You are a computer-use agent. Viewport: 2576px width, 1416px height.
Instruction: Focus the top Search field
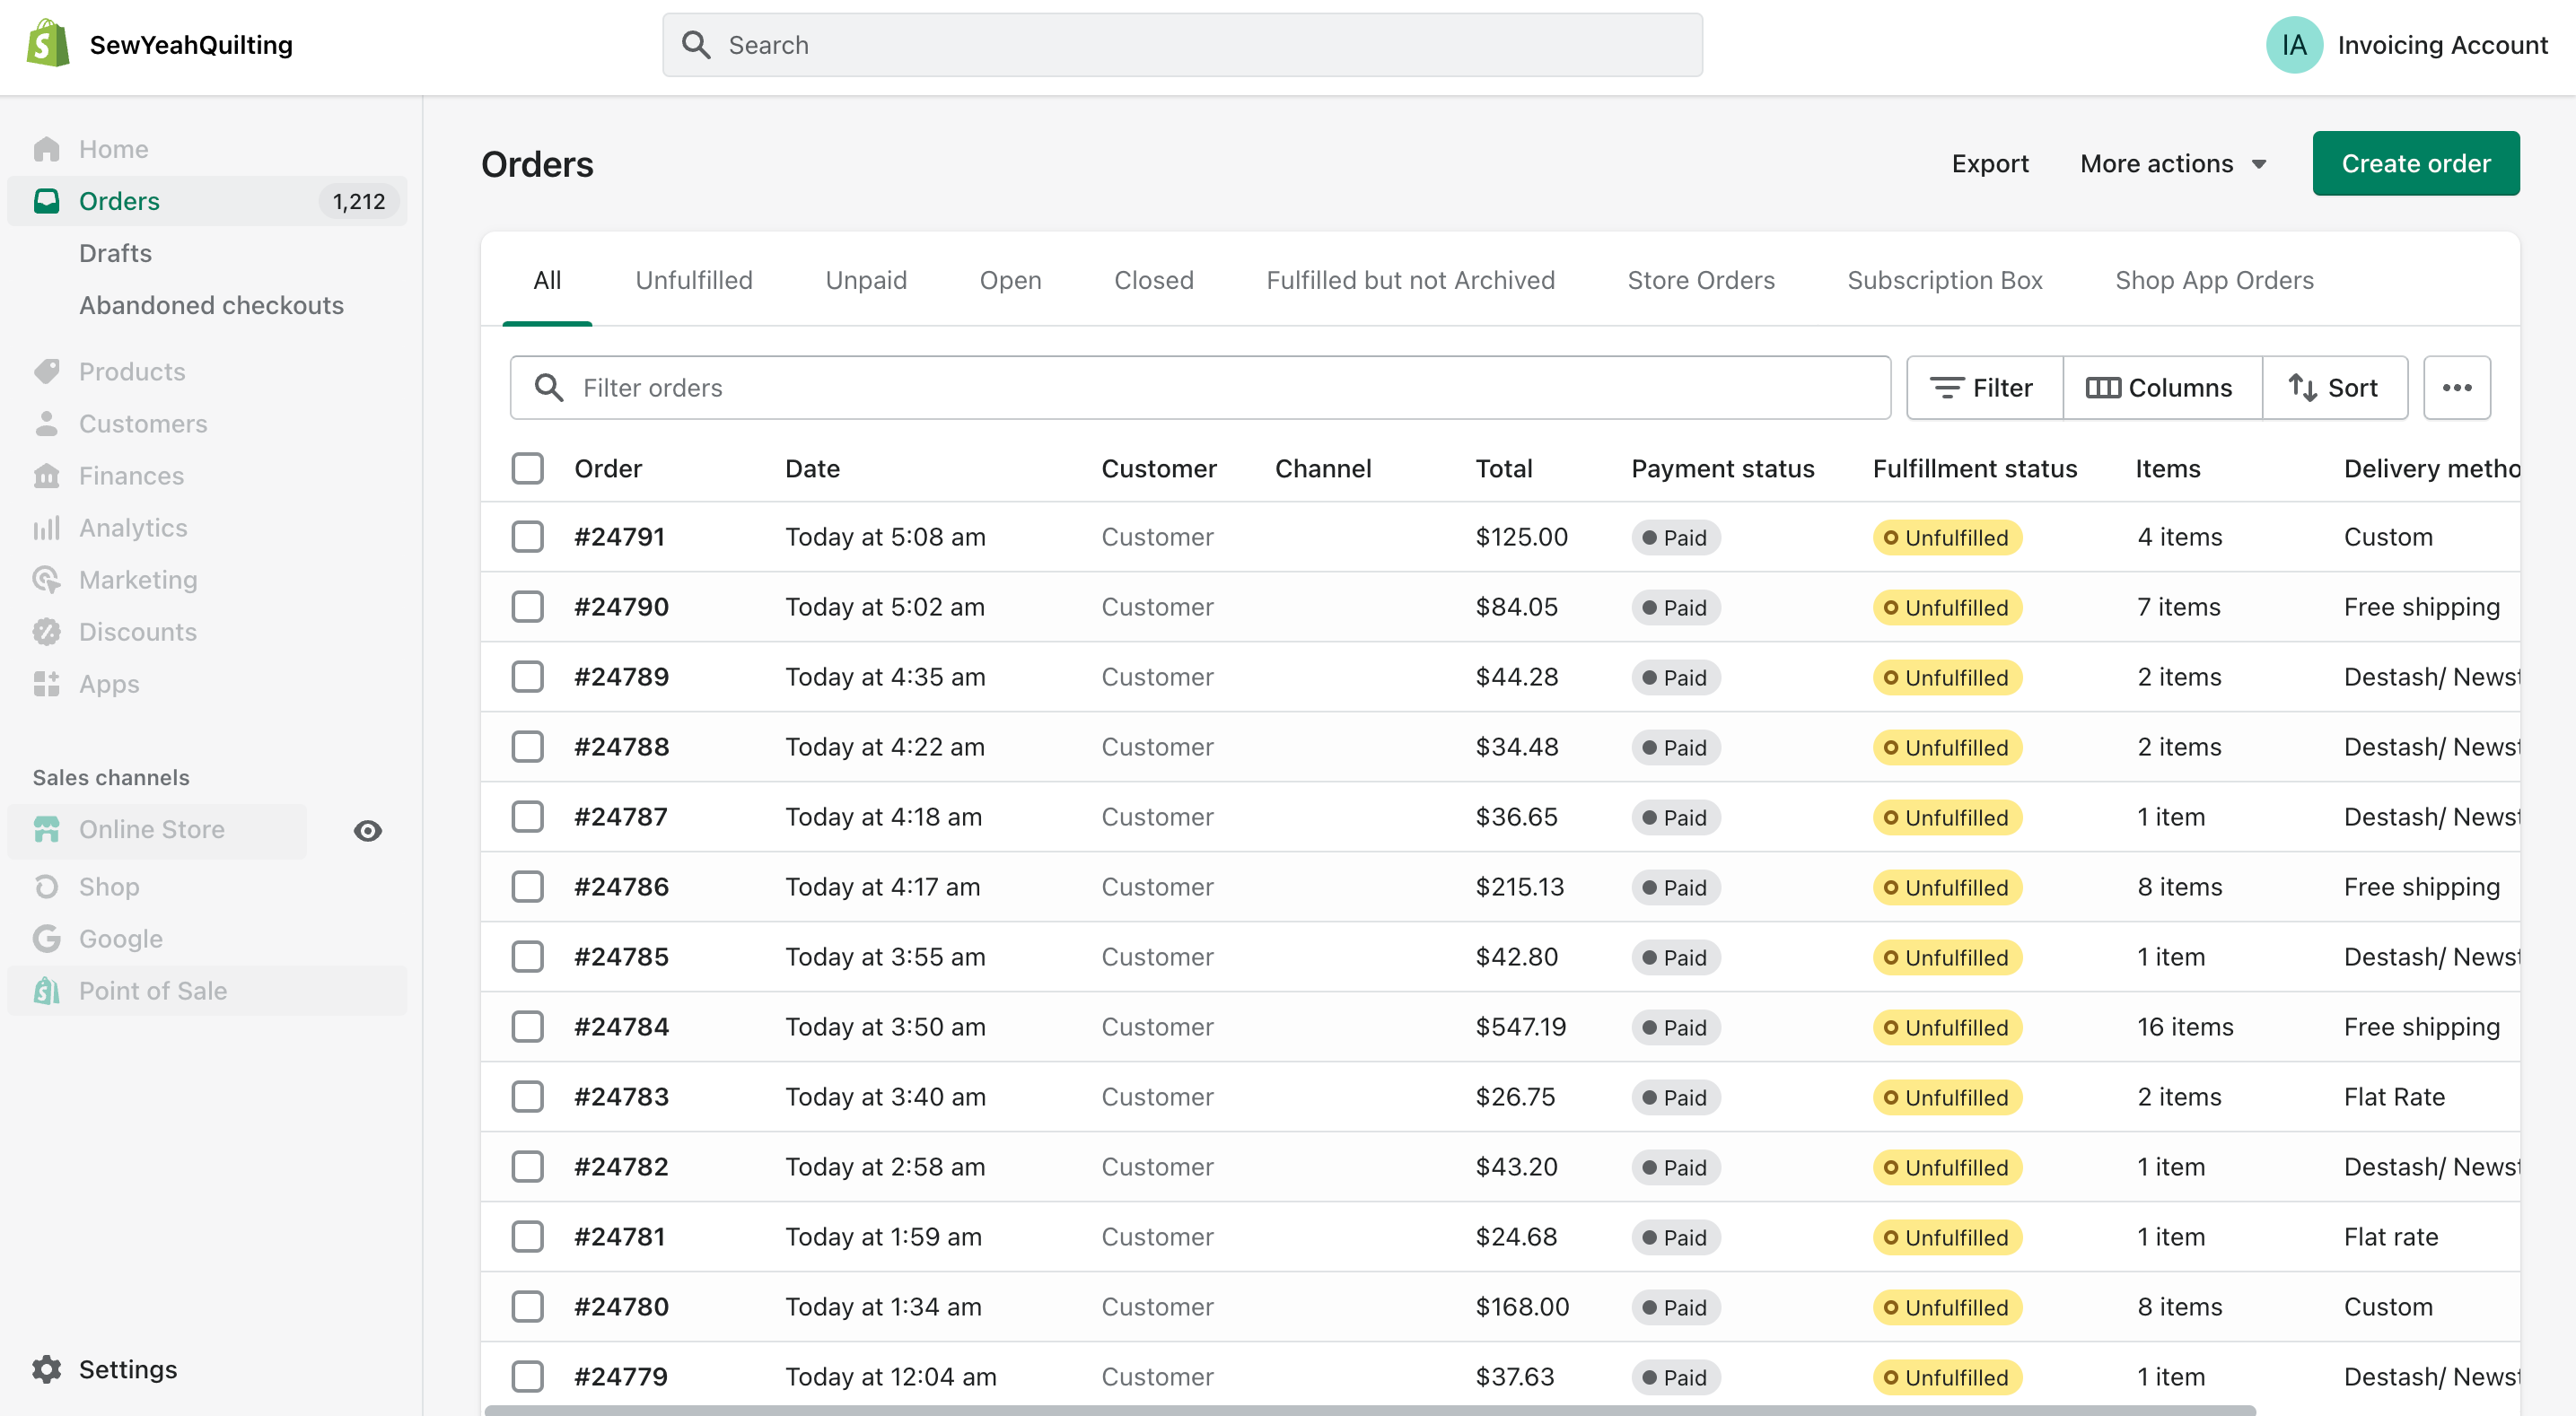(1182, 45)
